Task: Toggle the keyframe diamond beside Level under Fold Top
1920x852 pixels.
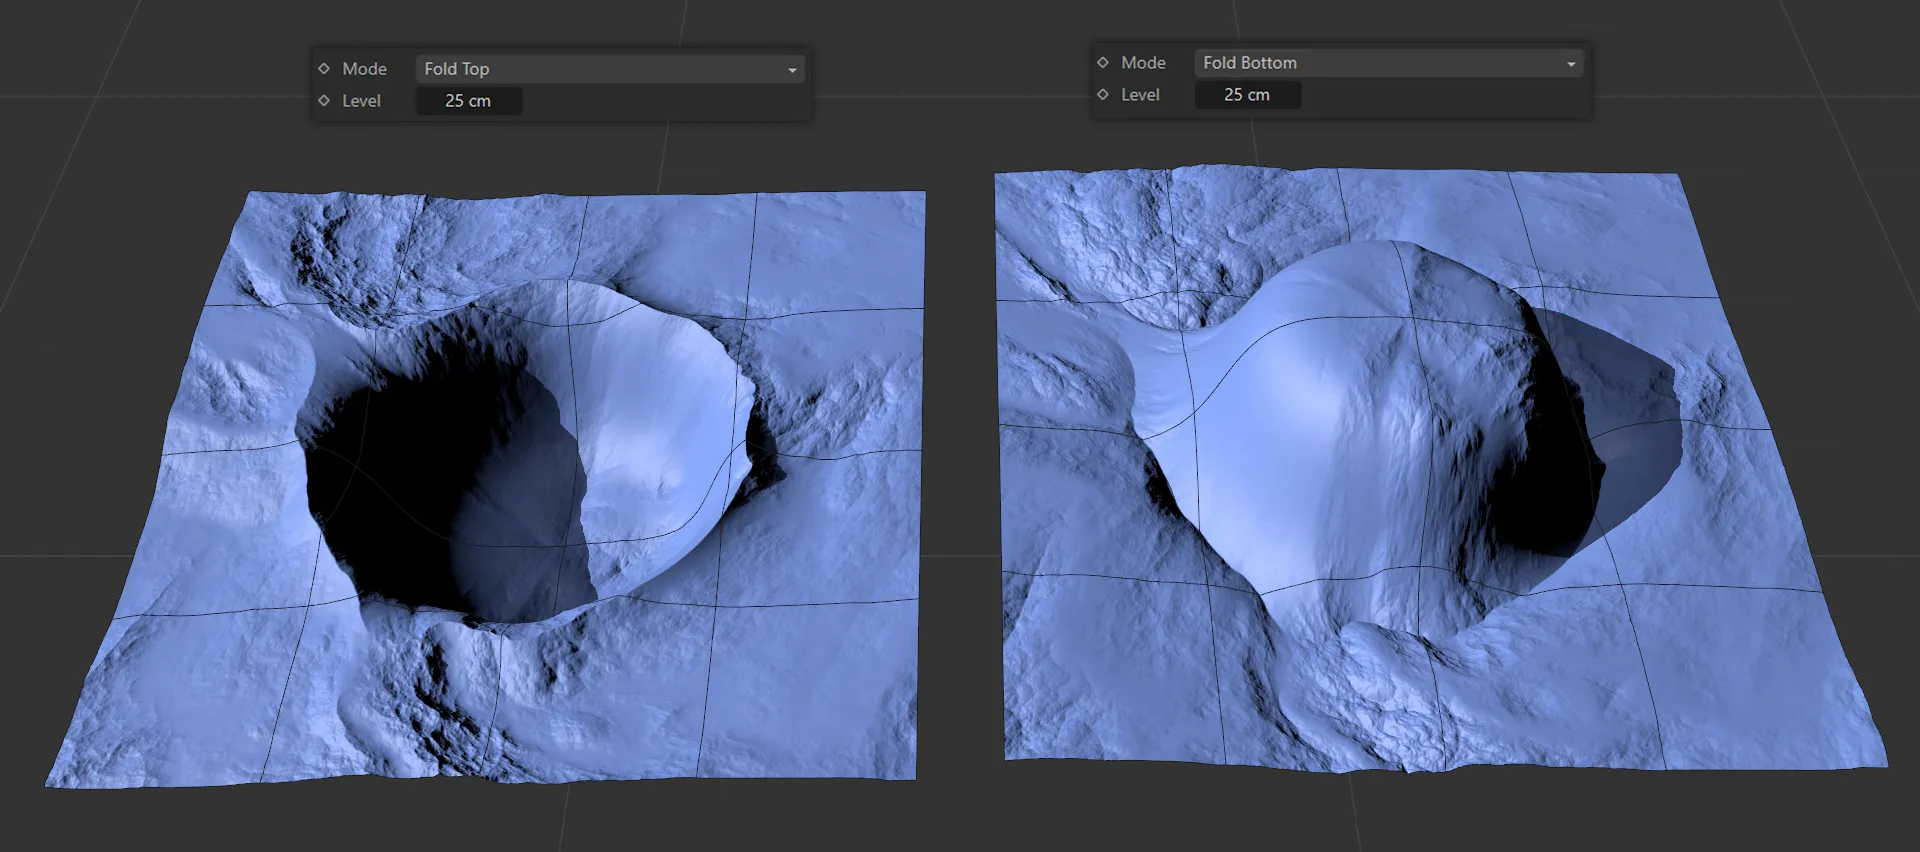Action: pyautogui.click(x=324, y=101)
